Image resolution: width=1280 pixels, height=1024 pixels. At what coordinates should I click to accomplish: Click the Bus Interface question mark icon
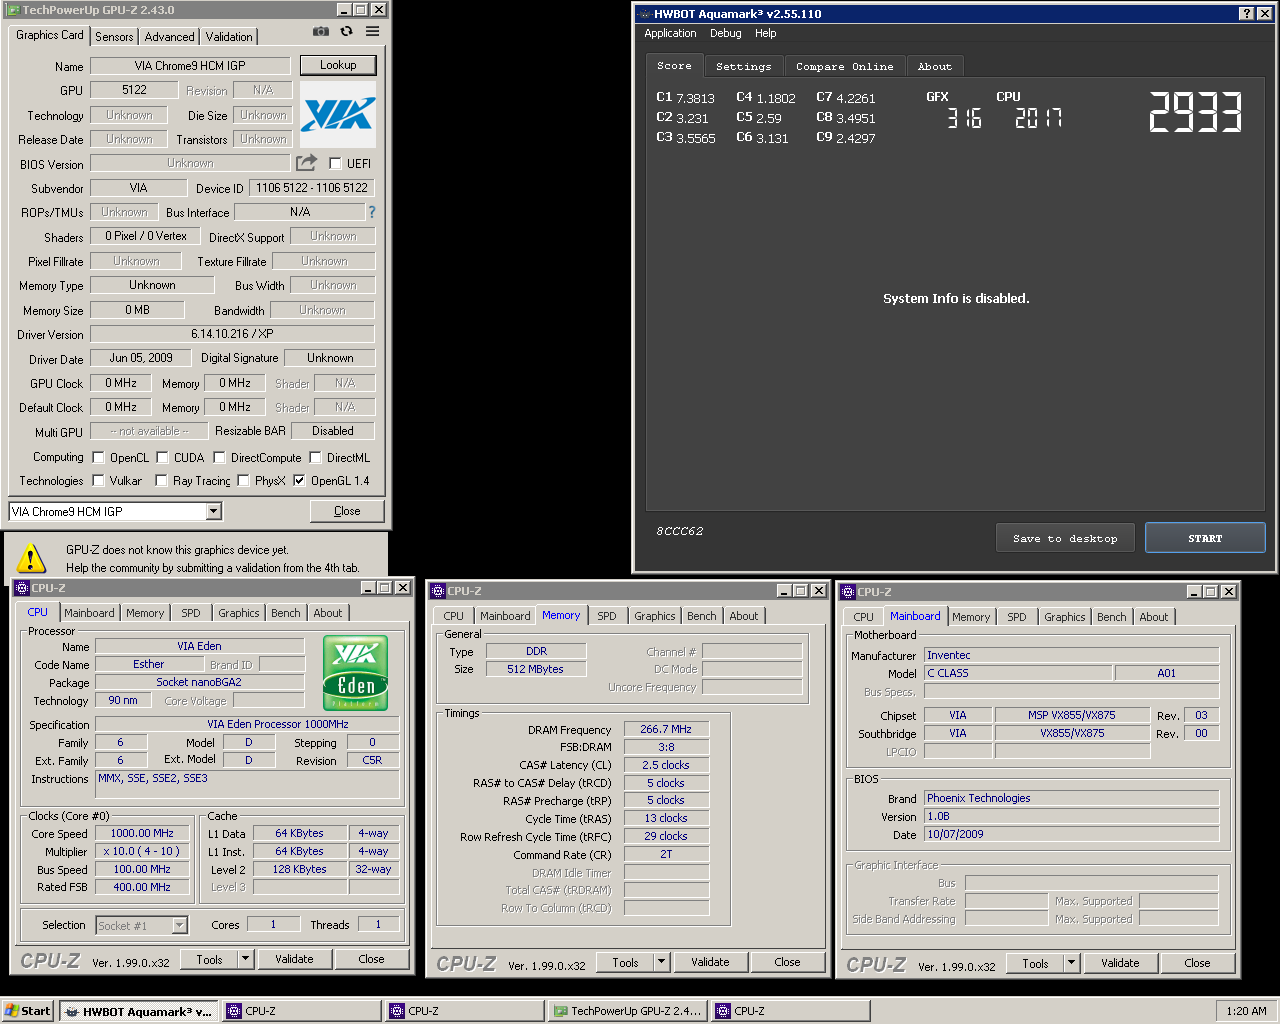[x=372, y=212]
